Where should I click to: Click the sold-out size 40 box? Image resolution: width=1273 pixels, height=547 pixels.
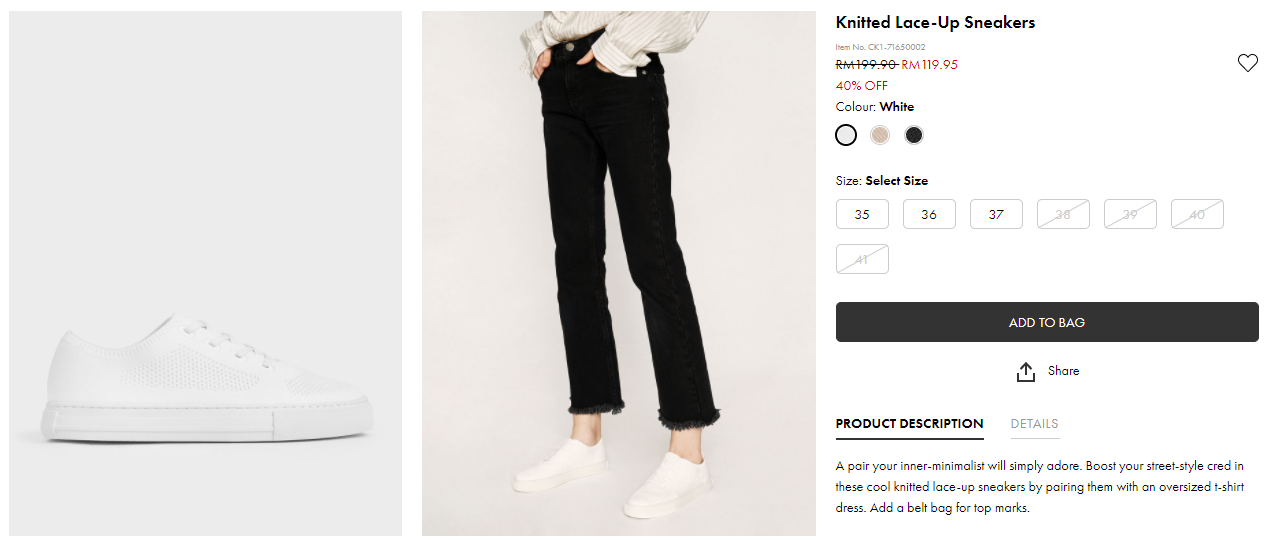1197,214
